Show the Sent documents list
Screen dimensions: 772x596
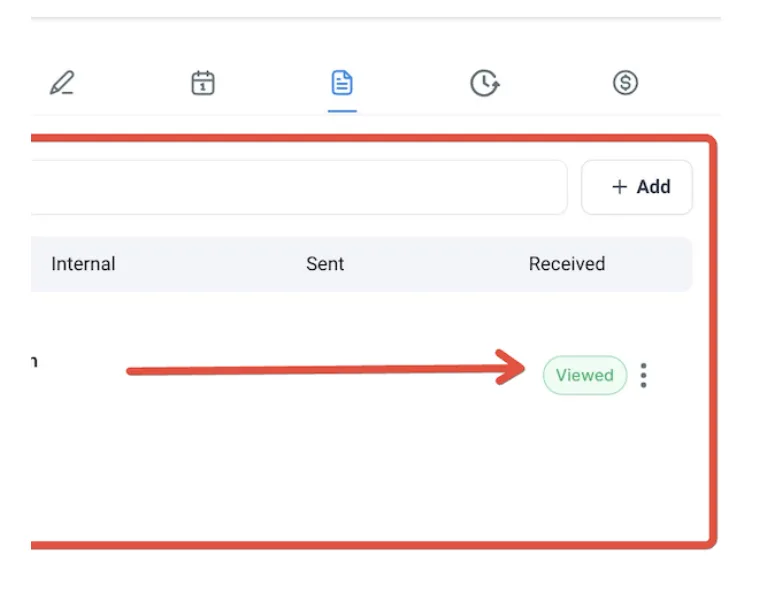[325, 264]
